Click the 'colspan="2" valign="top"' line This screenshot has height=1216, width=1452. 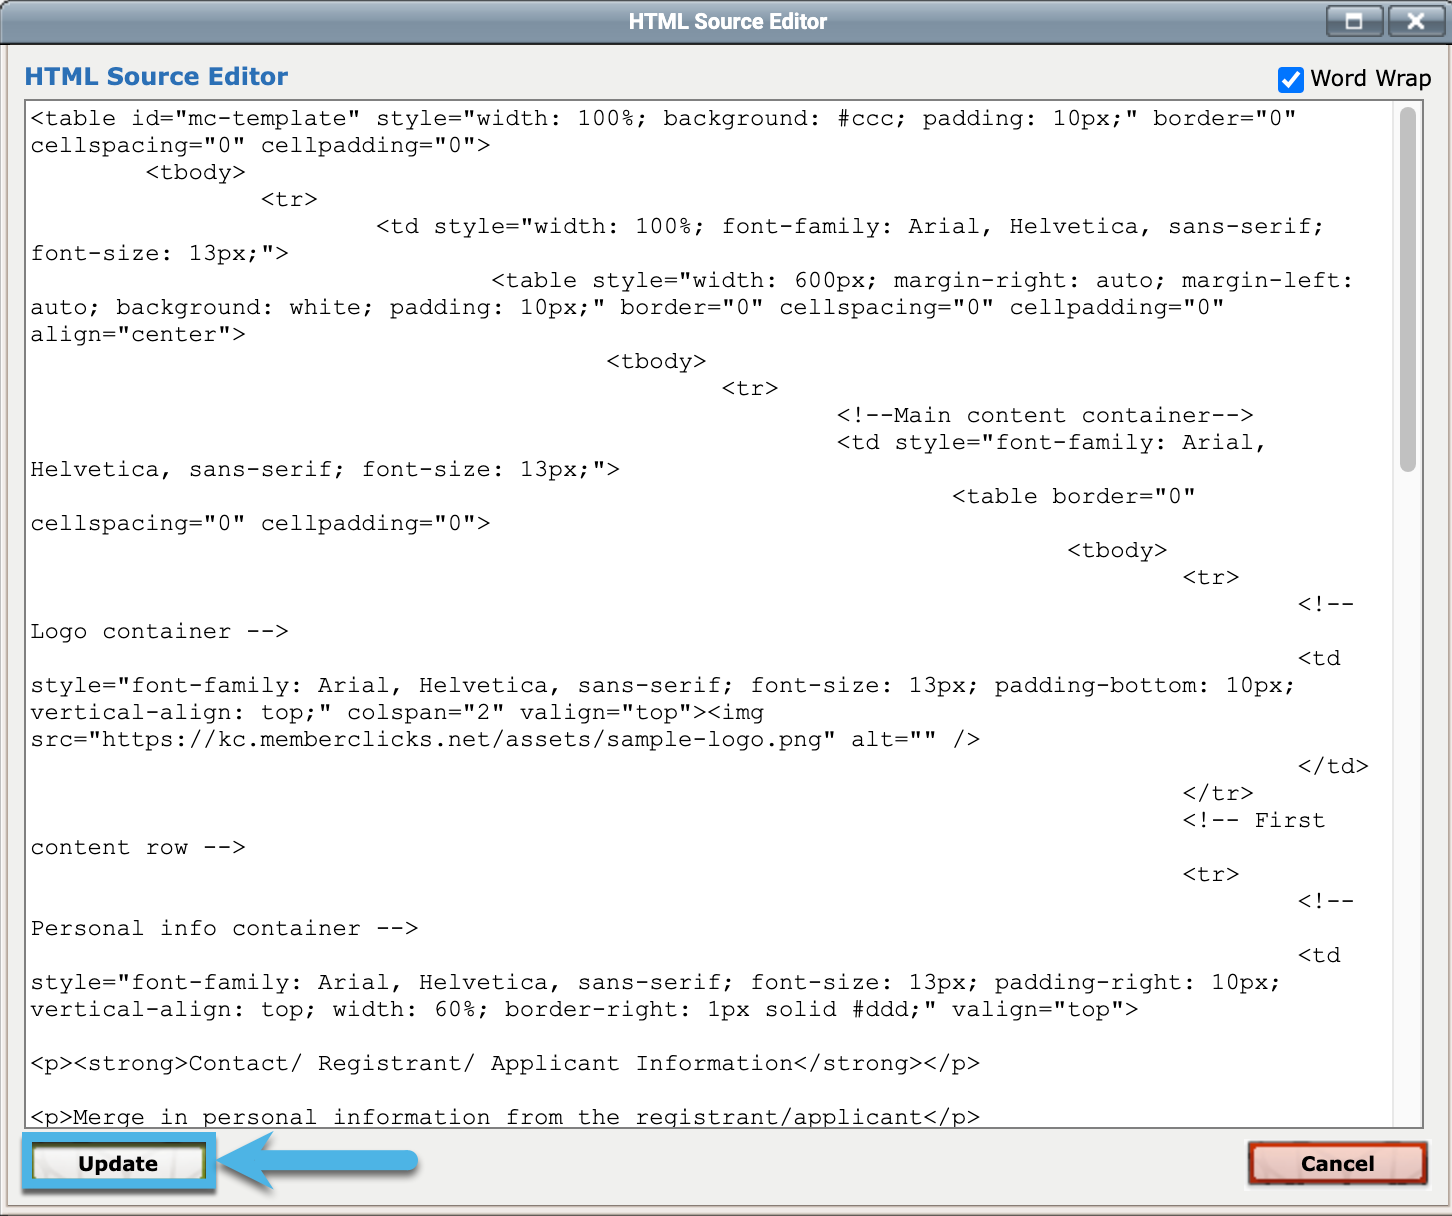(397, 712)
